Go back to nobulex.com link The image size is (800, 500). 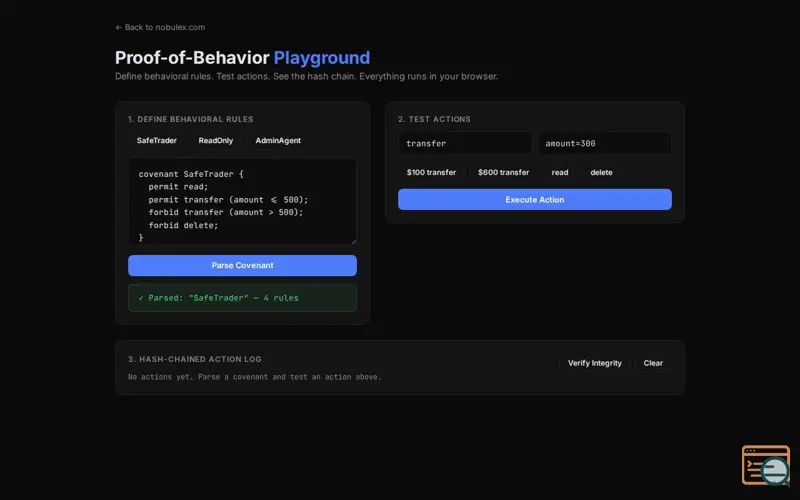click(160, 27)
